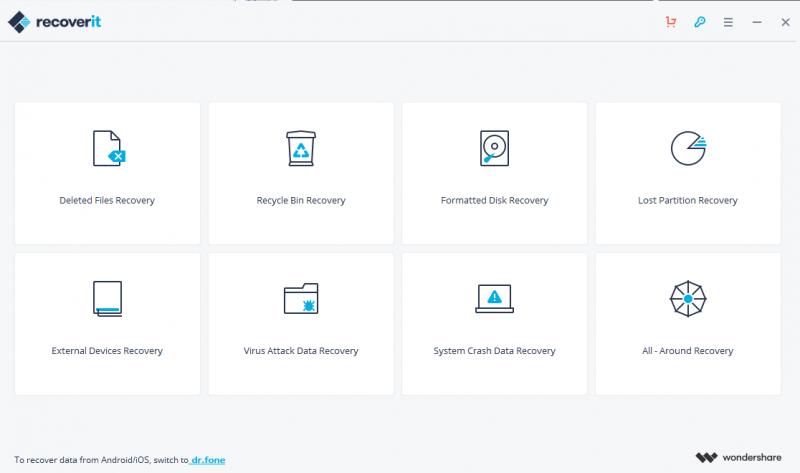The image size is (800, 473).
Task: Minimize the Recoverit window
Action: pyautogui.click(x=757, y=22)
